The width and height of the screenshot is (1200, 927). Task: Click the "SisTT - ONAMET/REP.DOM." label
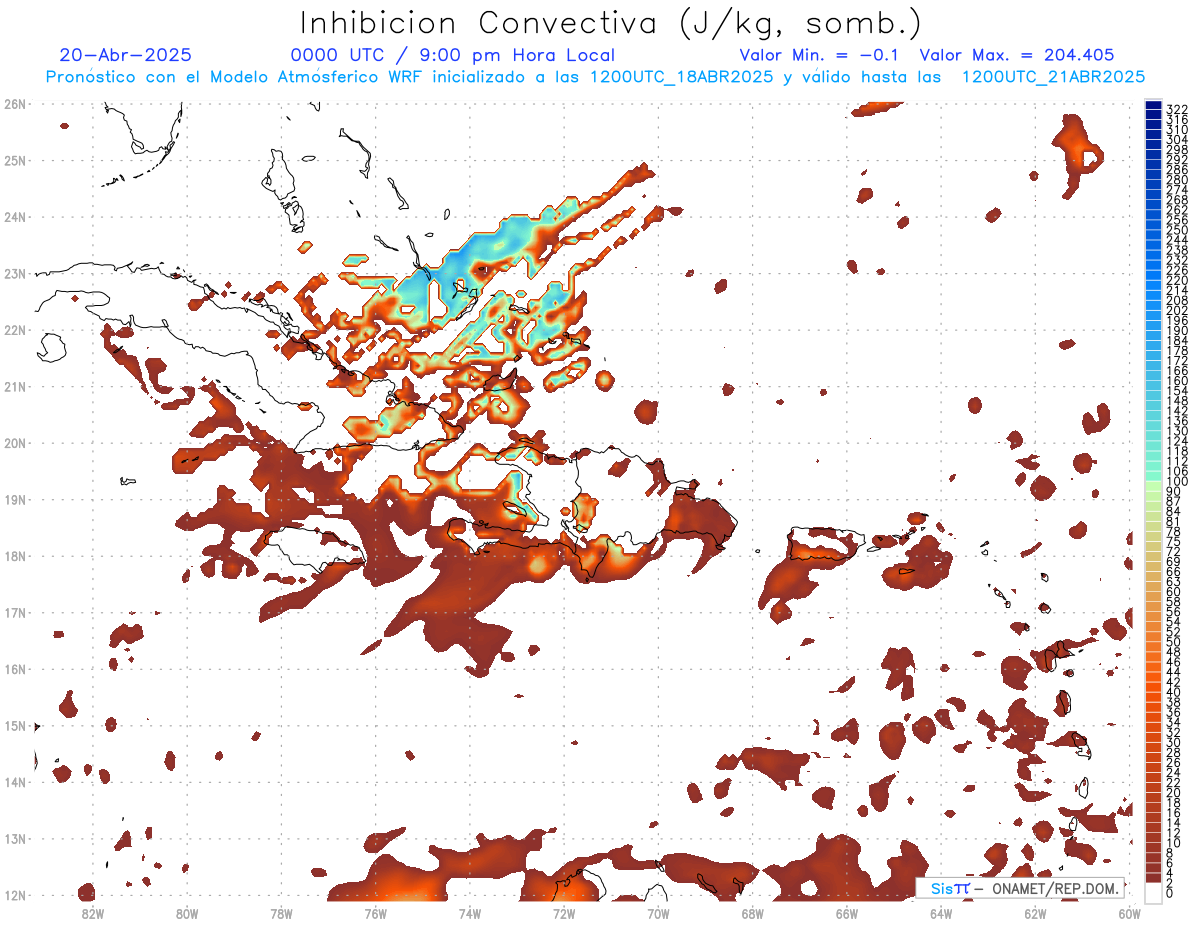(x=1020, y=888)
